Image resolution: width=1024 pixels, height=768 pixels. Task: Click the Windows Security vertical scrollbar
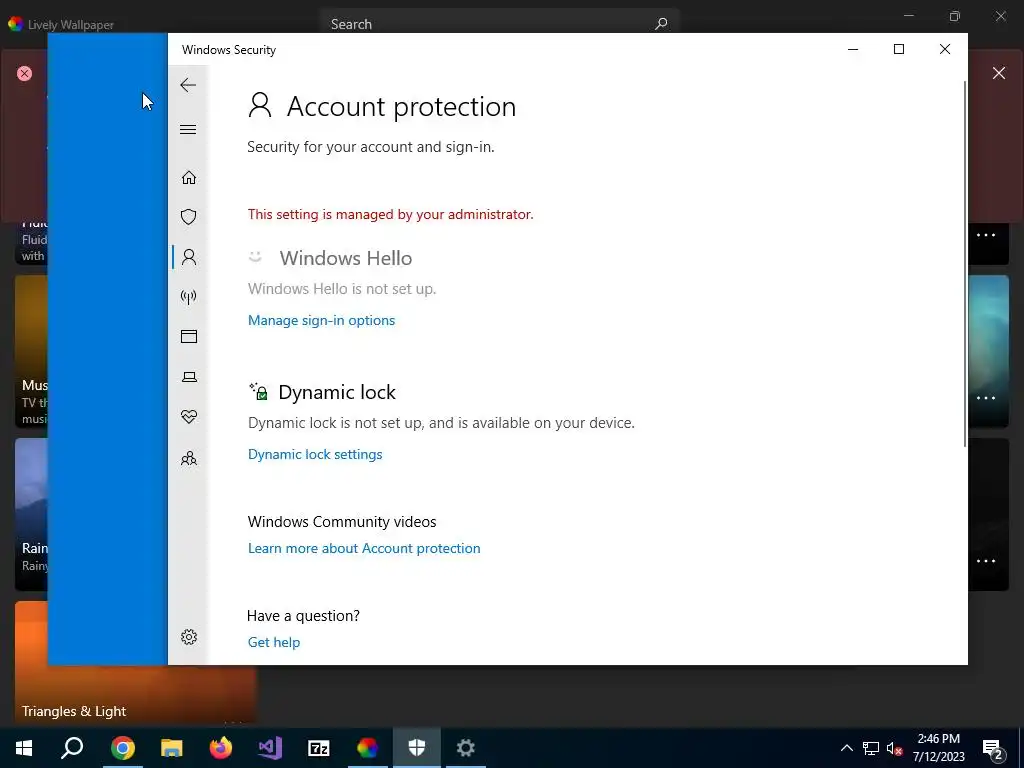[x=964, y=264]
